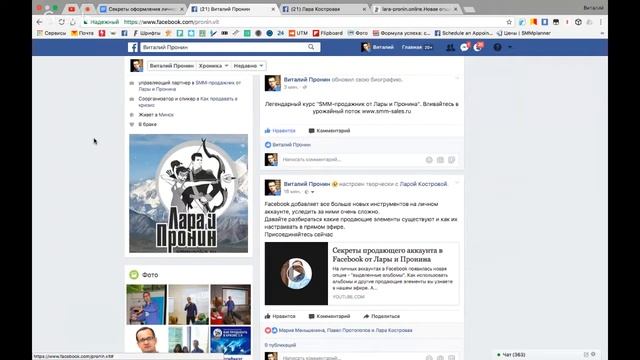Open Формула успеха bookmark

click(x=401, y=33)
